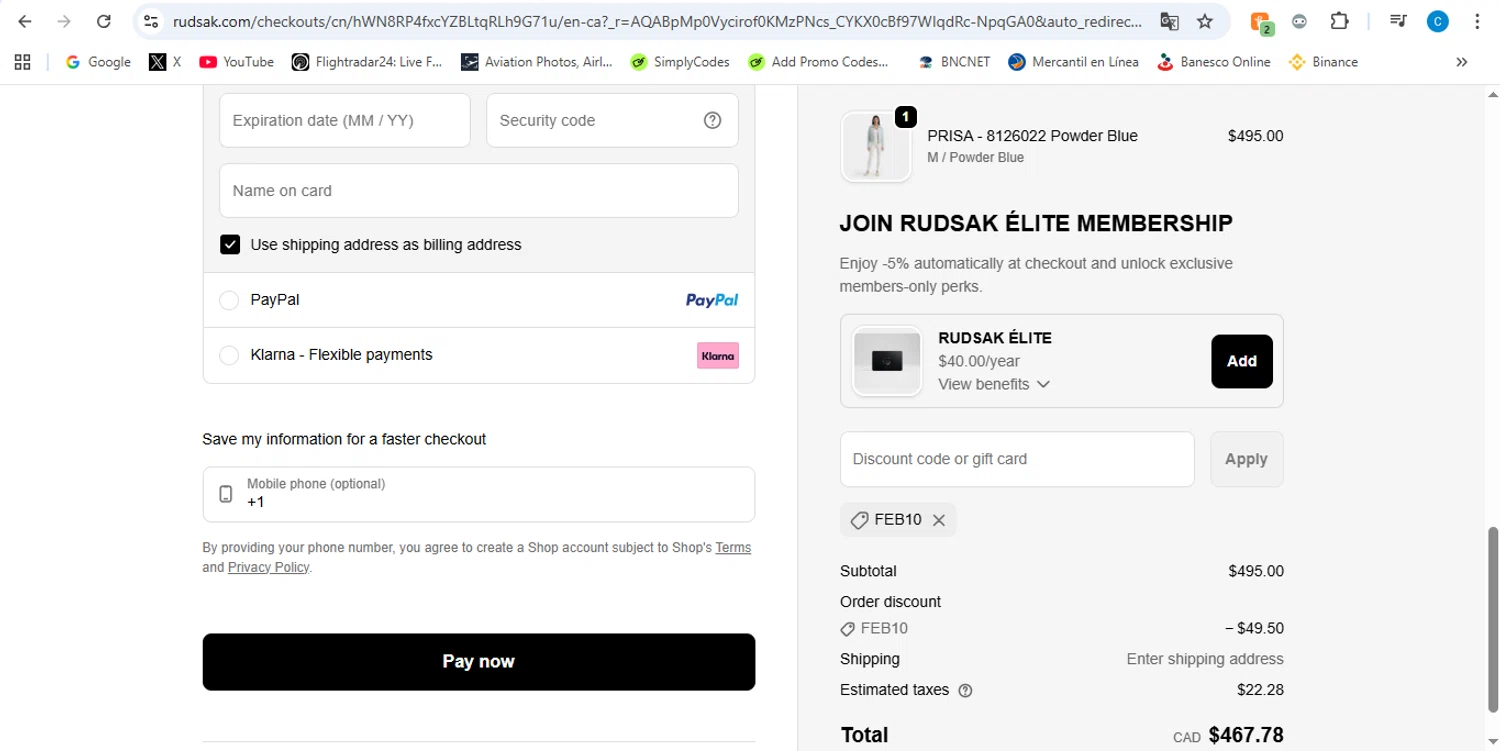
Task: Show more bookmarks via double chevron
Action: pos(1461,62)
